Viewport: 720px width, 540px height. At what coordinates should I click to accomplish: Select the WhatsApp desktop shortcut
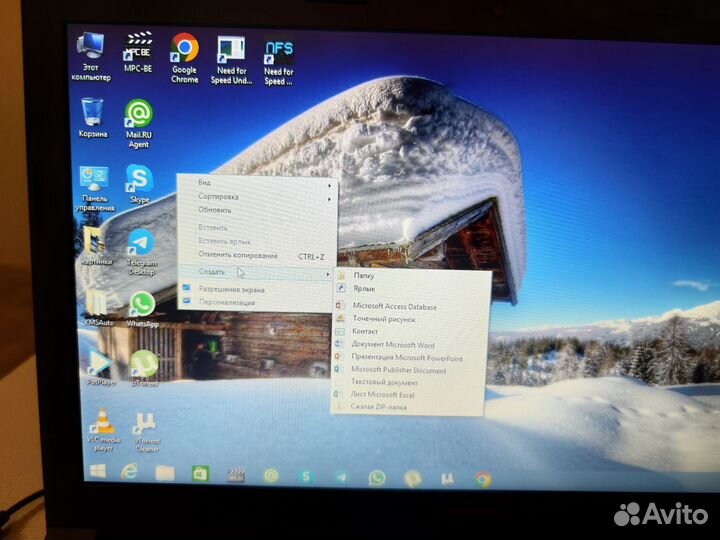coord(143,309)
